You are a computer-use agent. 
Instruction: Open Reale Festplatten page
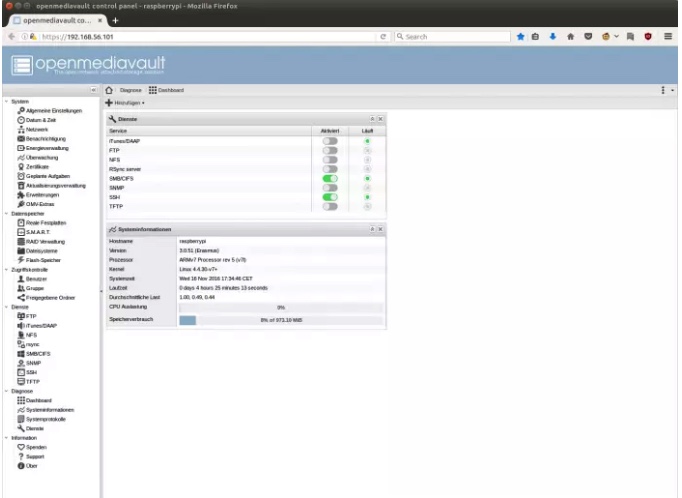[x=42, y=223]
